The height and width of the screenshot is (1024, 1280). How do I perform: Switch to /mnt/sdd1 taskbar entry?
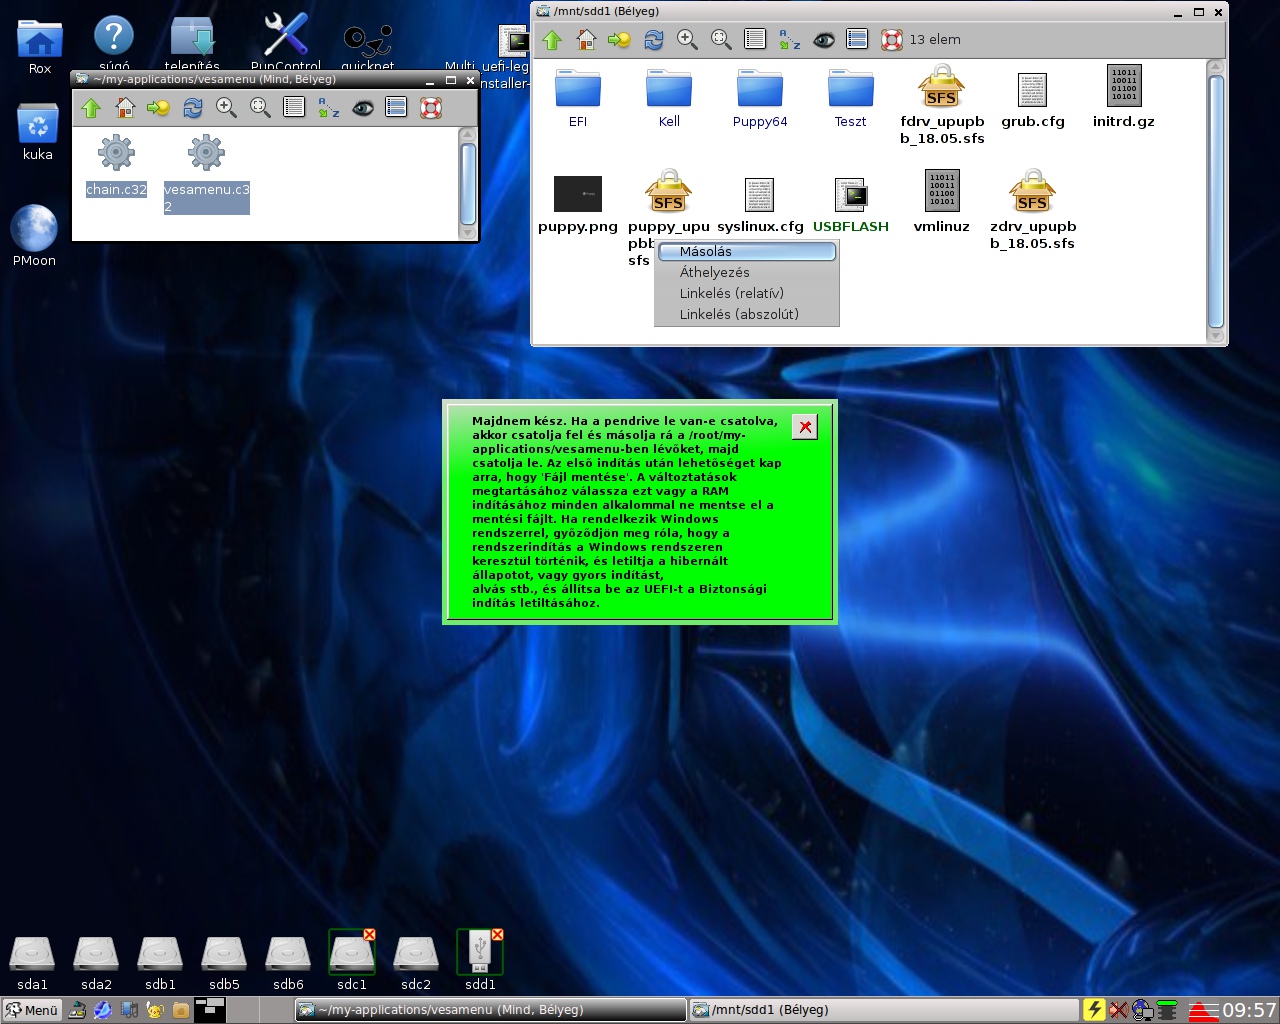click(x=884, y=1010)
